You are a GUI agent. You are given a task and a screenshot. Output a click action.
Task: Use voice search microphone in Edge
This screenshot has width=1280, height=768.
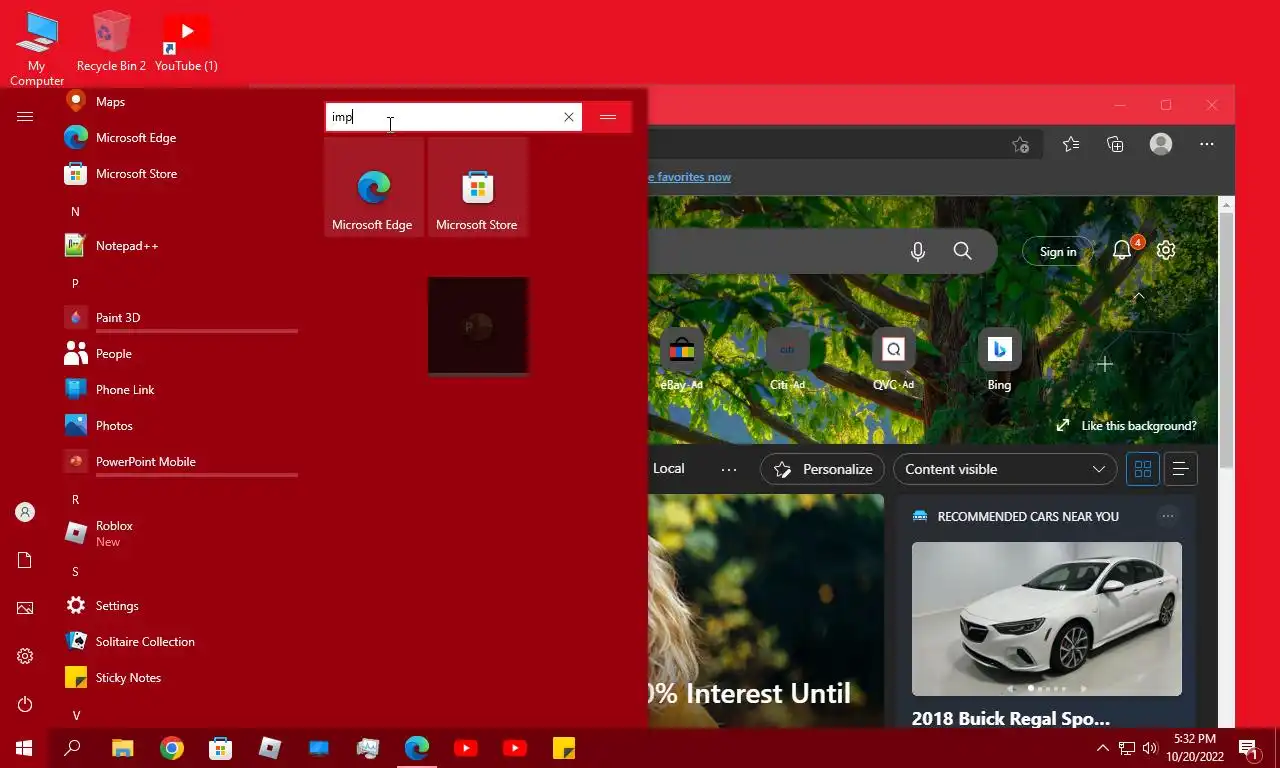click(918, 251)
